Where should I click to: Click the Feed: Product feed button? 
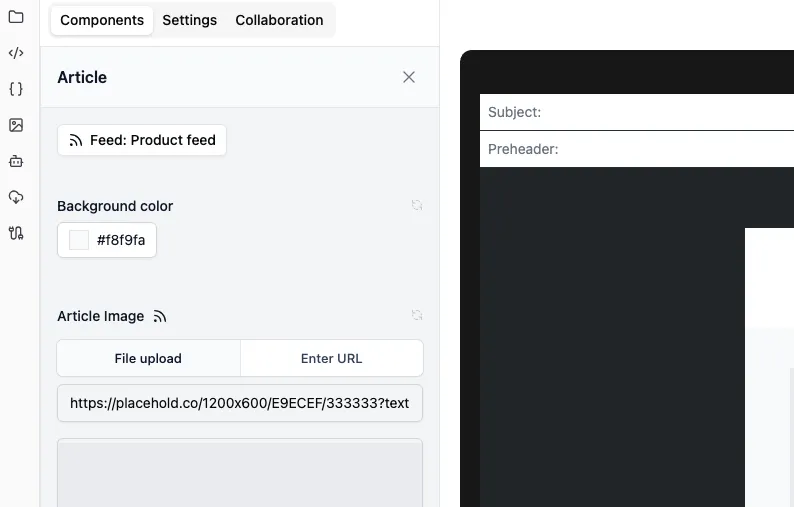pos(142,140)
